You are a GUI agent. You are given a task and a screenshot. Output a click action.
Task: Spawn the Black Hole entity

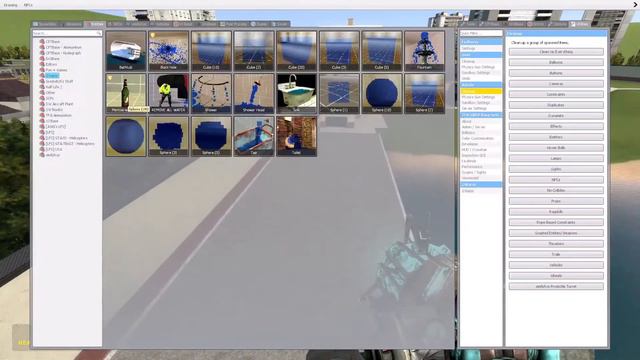pyautogui.click(x=169, y=51)
